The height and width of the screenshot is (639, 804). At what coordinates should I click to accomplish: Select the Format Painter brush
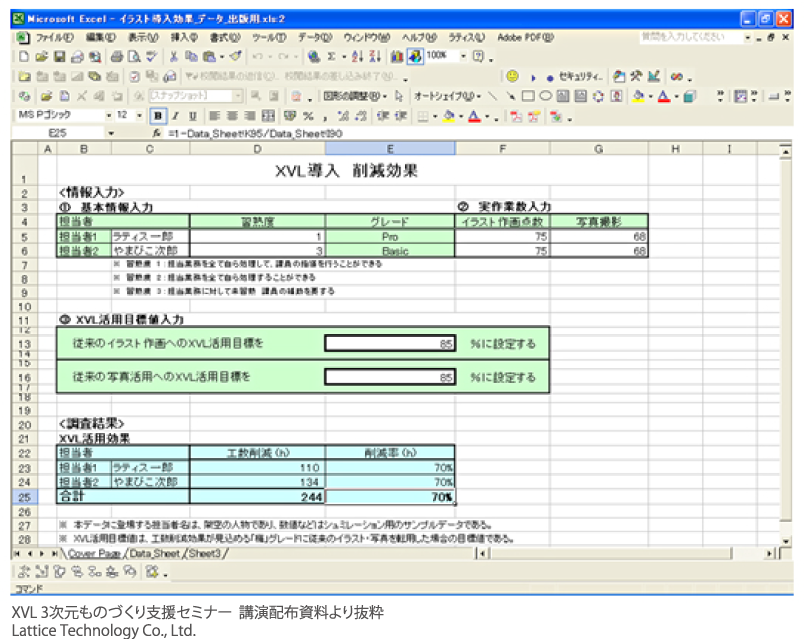[x=235, y=56]
